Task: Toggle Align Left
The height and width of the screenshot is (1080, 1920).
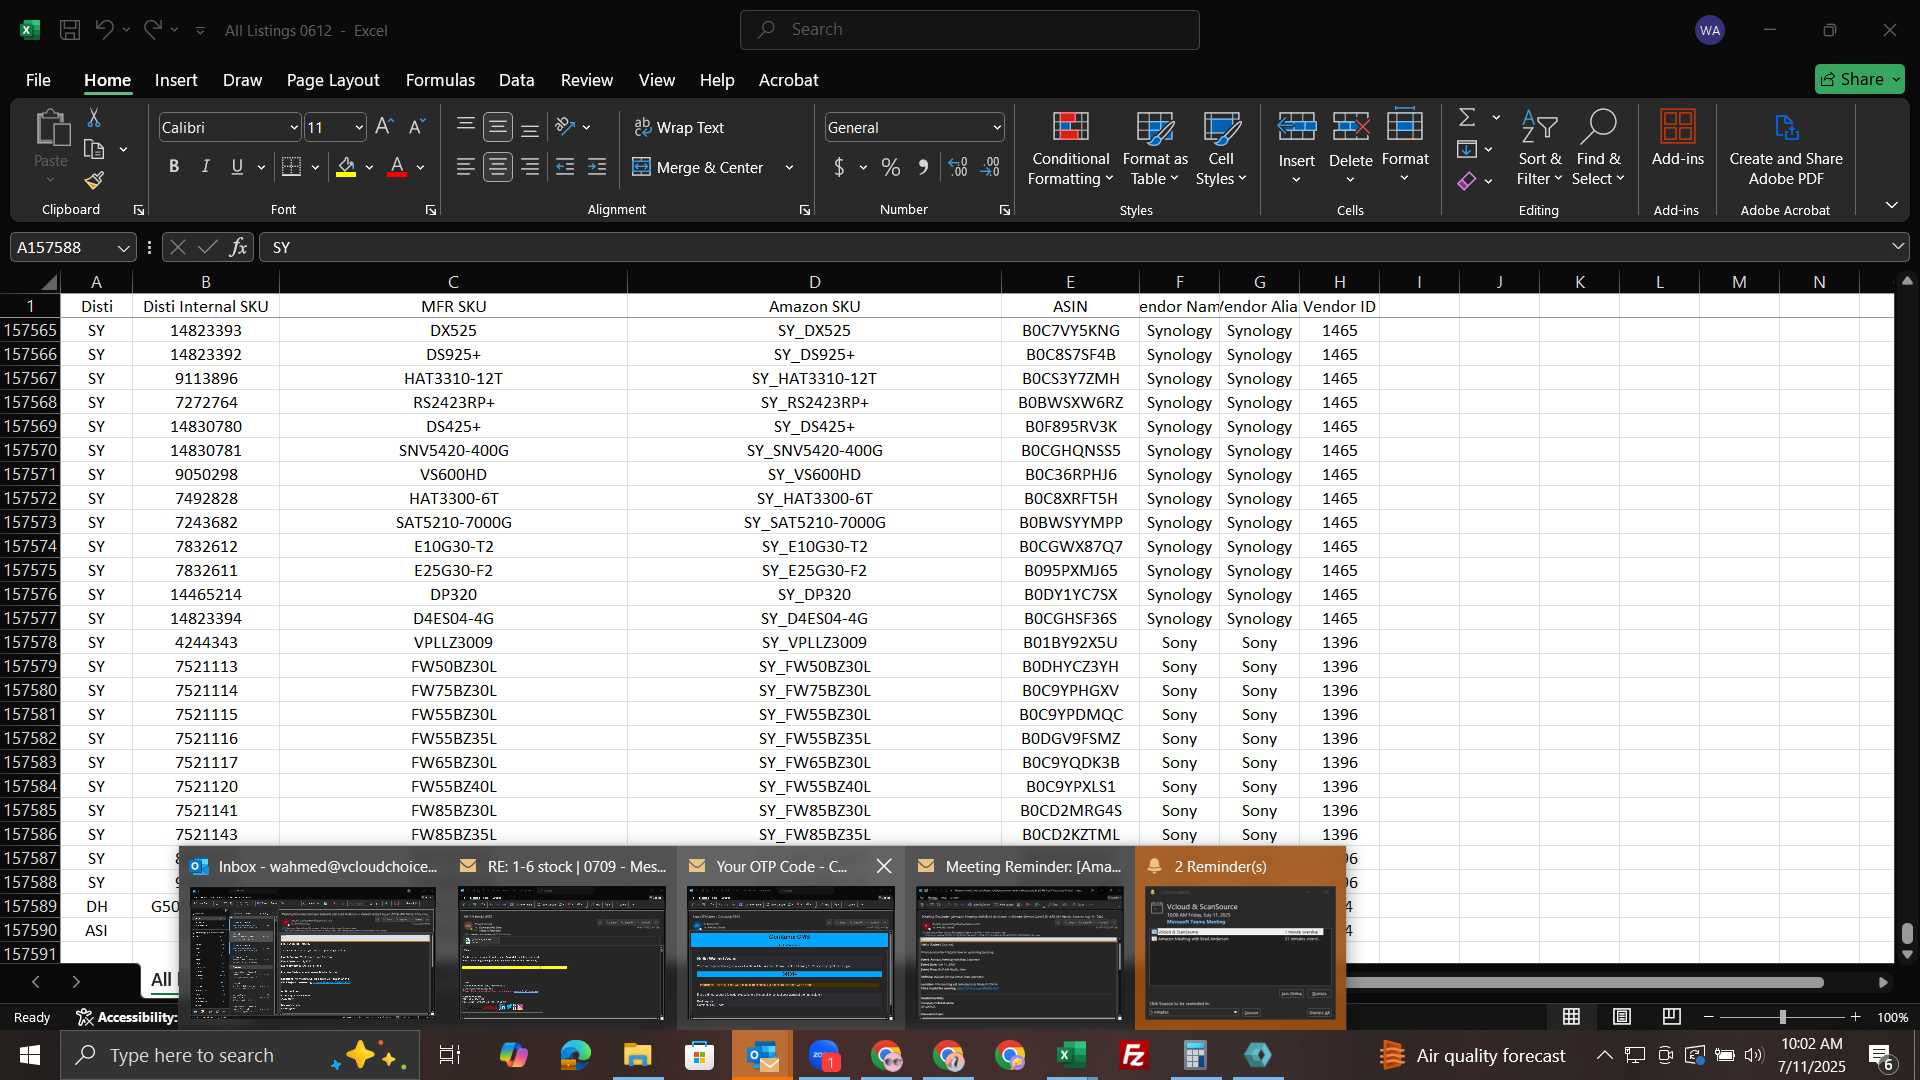Action: [x=466, y=167]
